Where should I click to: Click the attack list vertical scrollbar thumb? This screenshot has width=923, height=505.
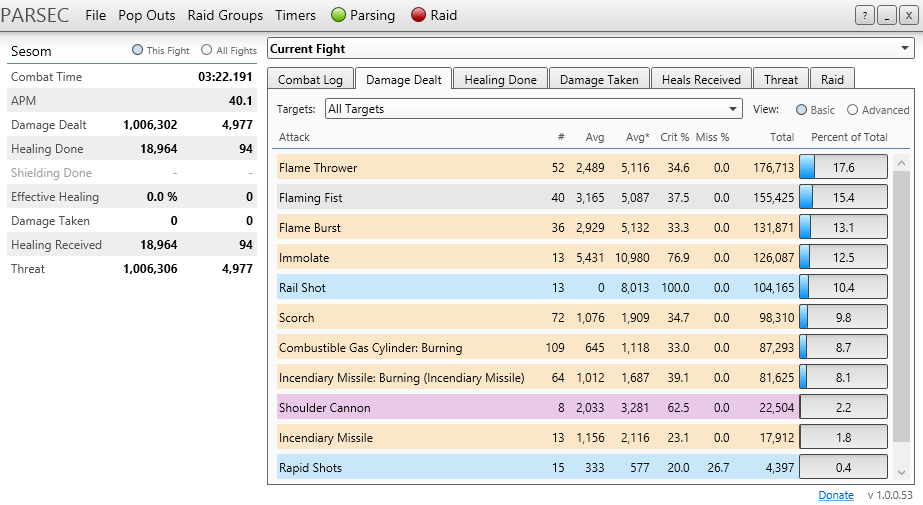click(901, 306)
